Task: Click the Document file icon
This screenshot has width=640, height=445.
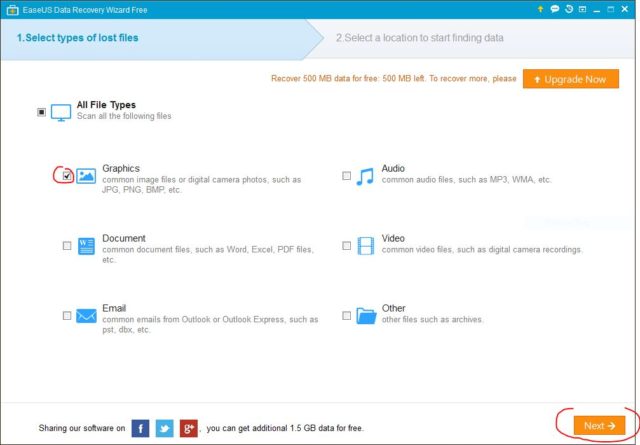Action: pos(86,246)
